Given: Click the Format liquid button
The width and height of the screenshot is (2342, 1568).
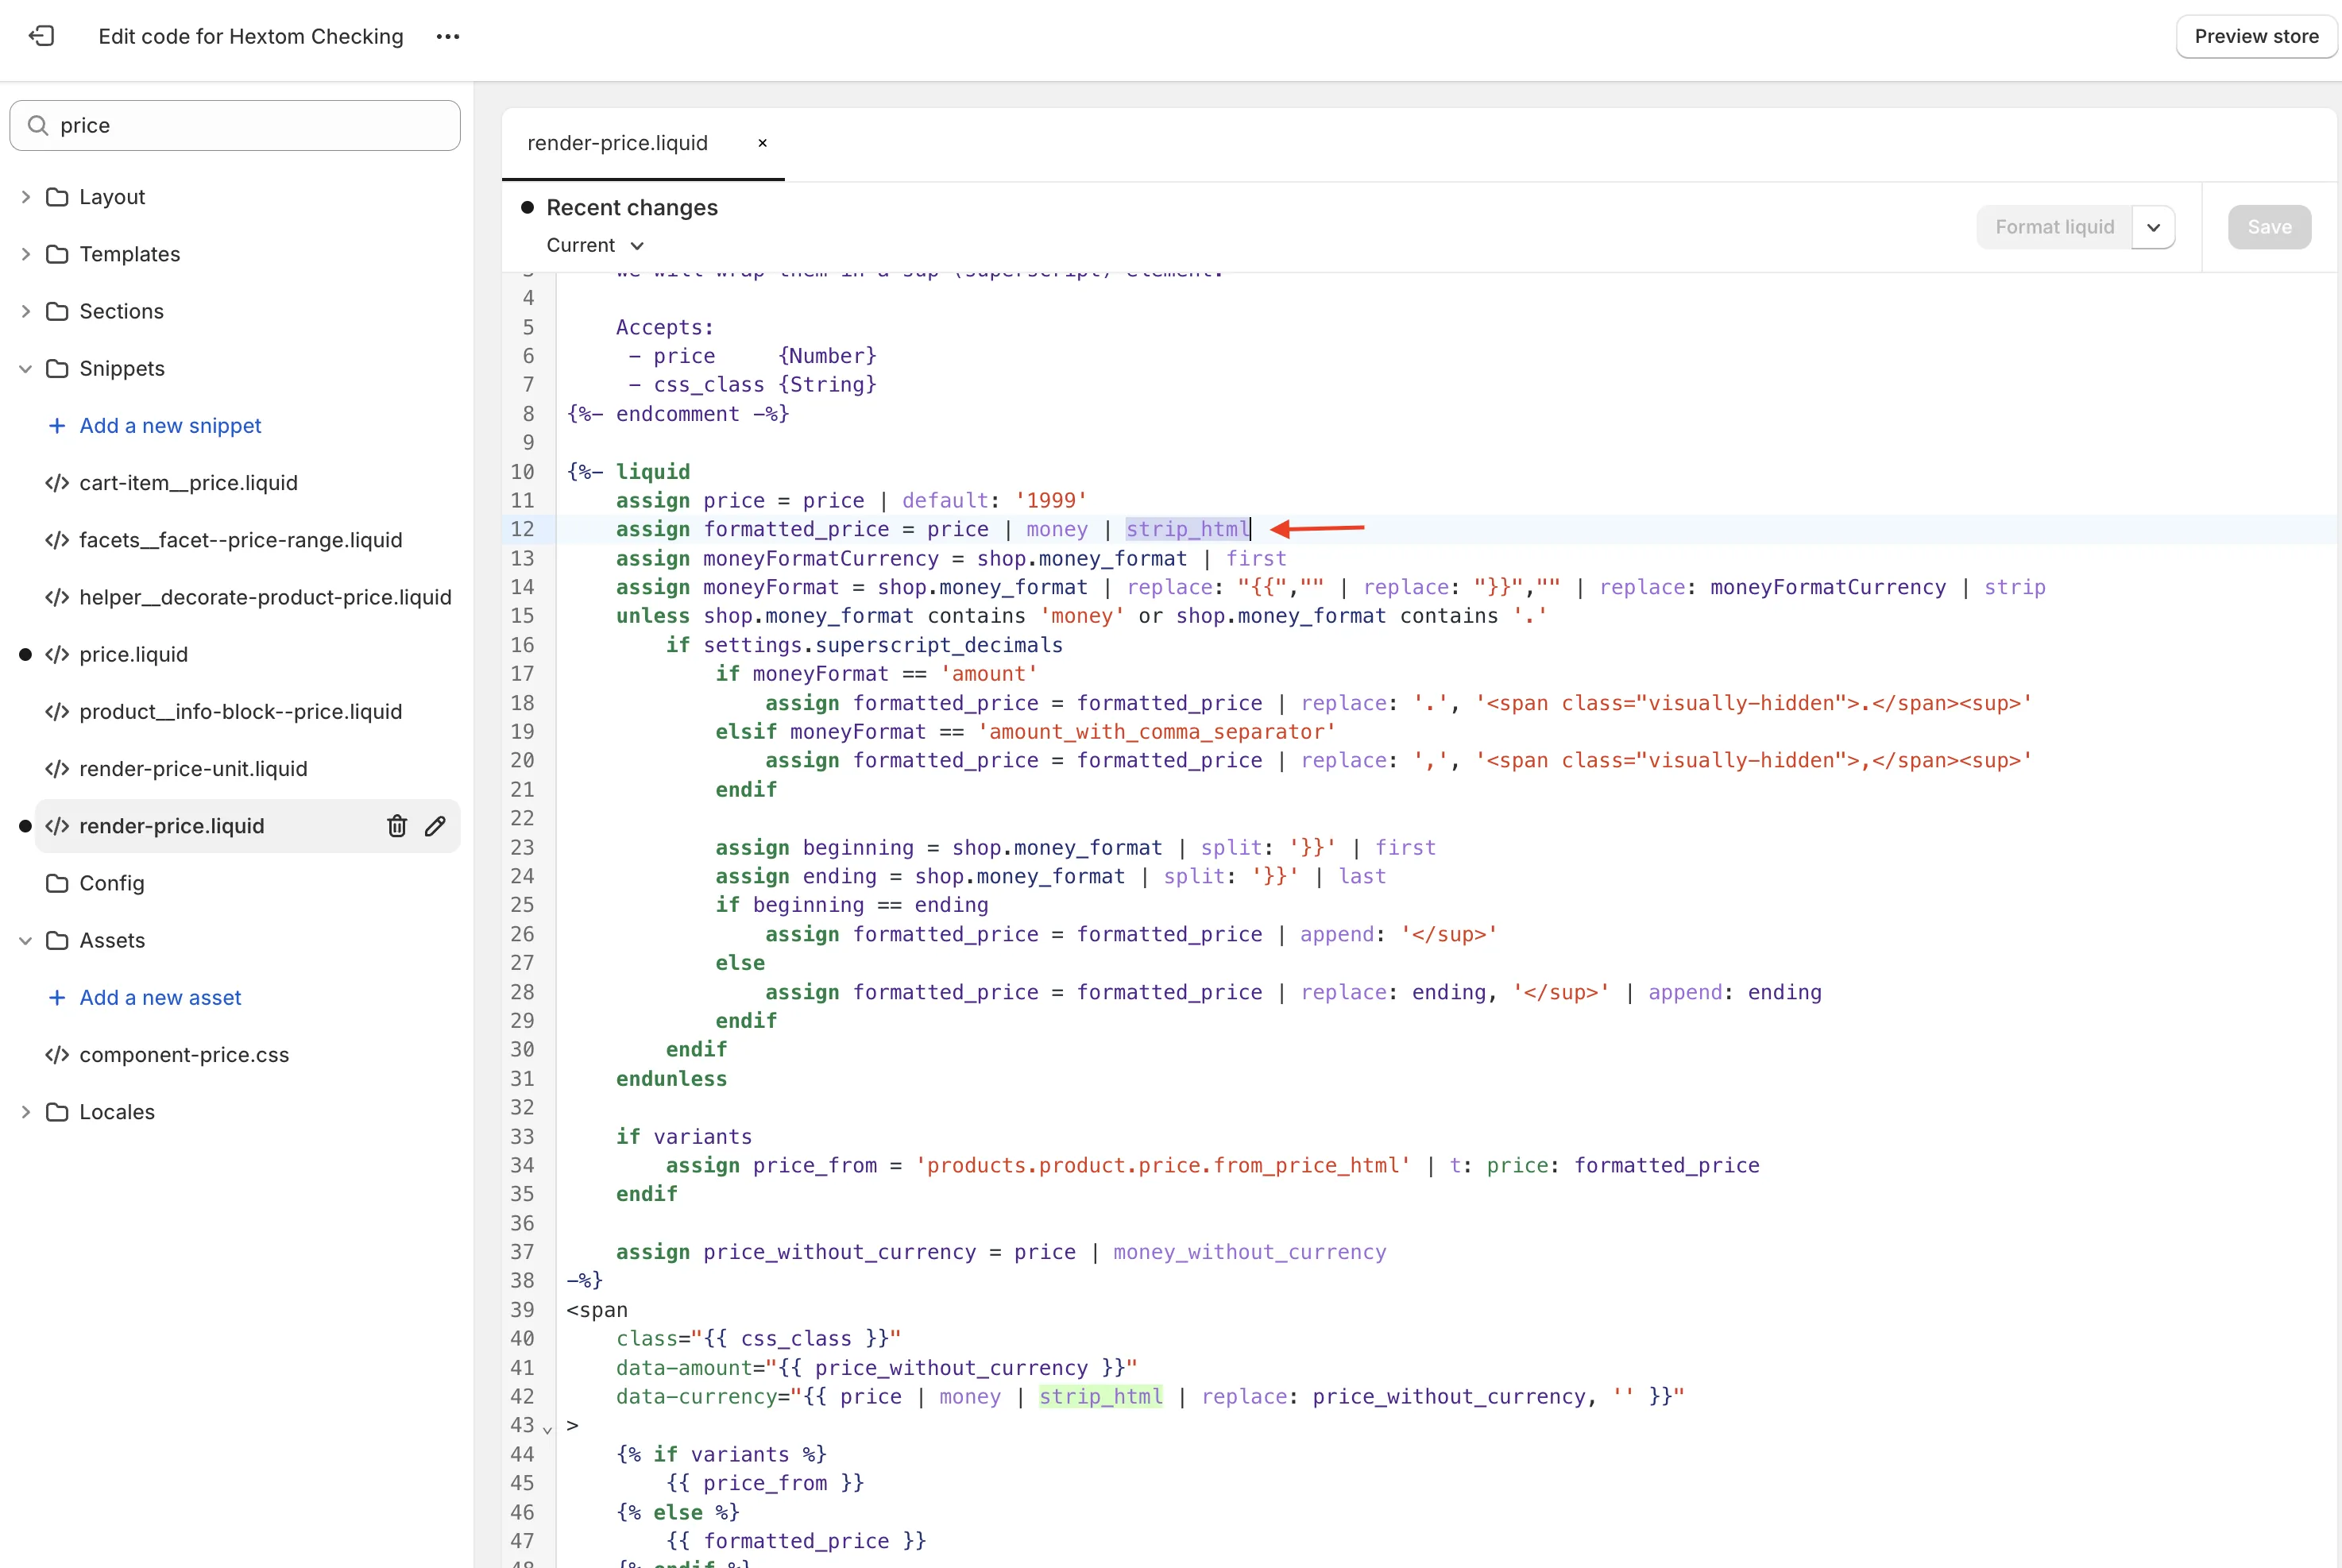Looking at the screenshot, I should pyautogui.click(x=2054, y=227).
